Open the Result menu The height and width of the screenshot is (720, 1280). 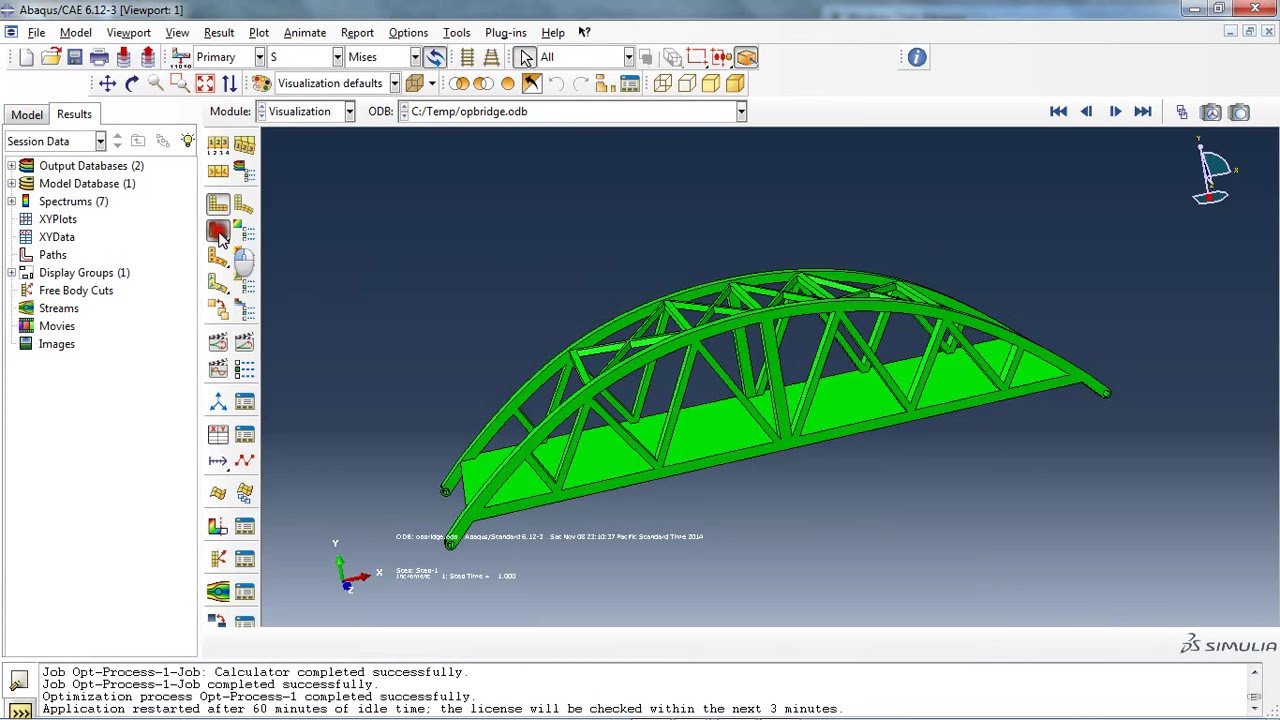click(219, 33)
